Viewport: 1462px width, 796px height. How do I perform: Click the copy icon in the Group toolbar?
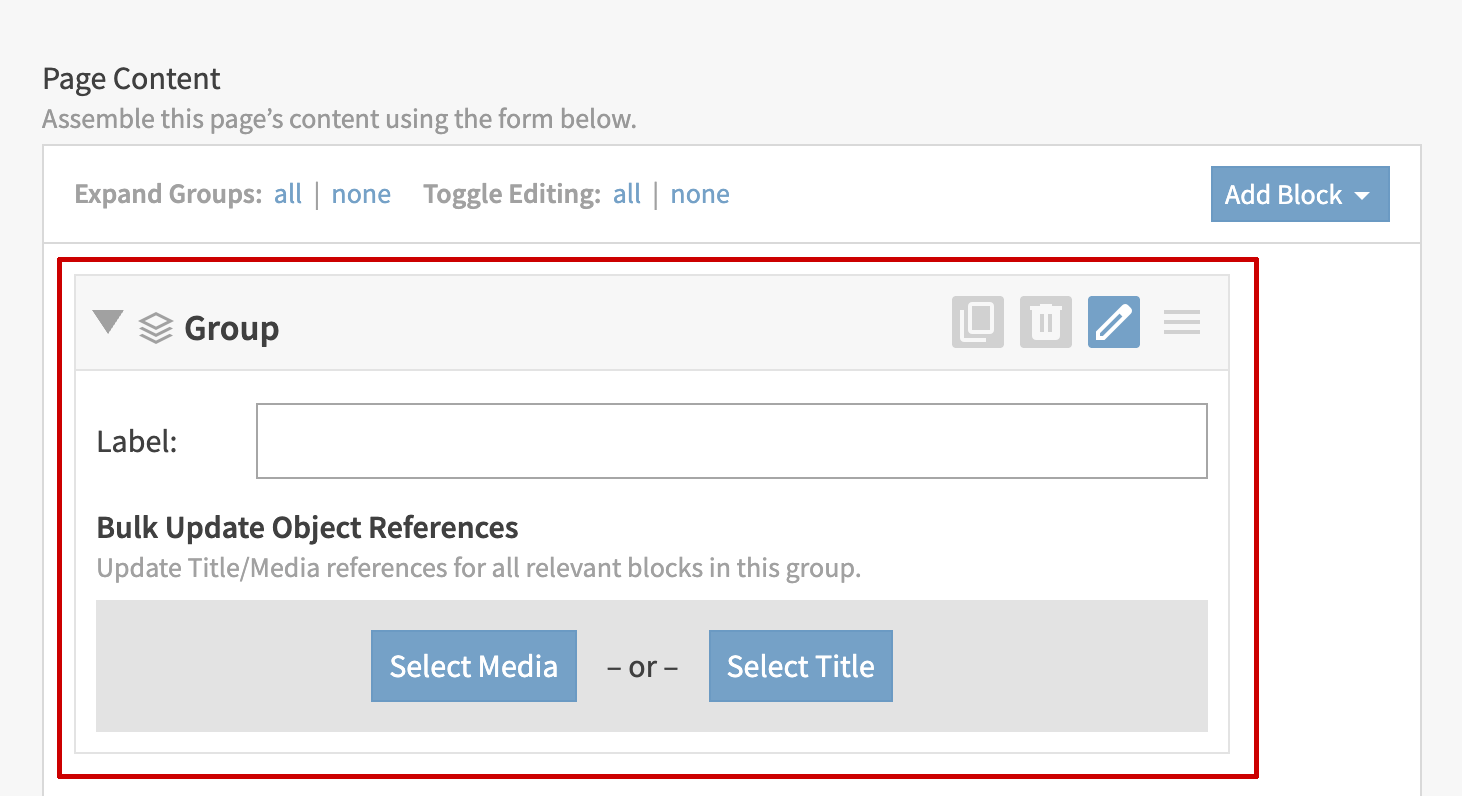[977, 322]
